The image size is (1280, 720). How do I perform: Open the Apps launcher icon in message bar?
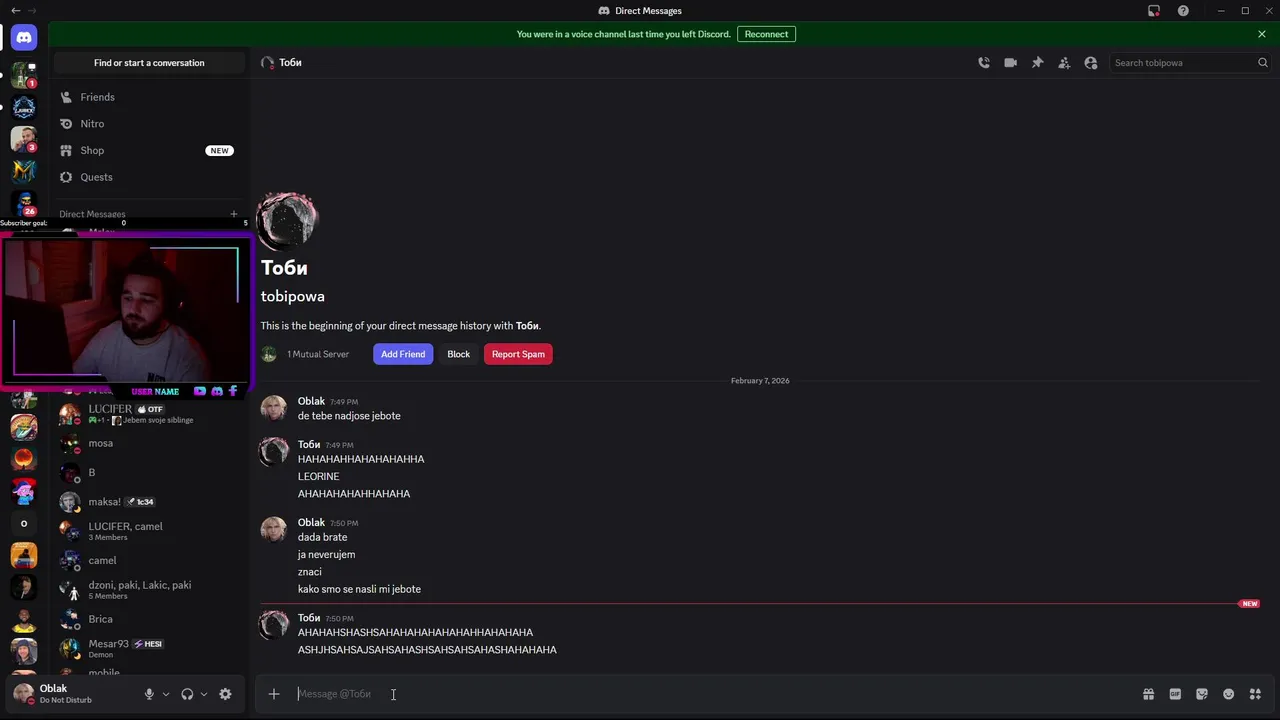coord(1255,694)
